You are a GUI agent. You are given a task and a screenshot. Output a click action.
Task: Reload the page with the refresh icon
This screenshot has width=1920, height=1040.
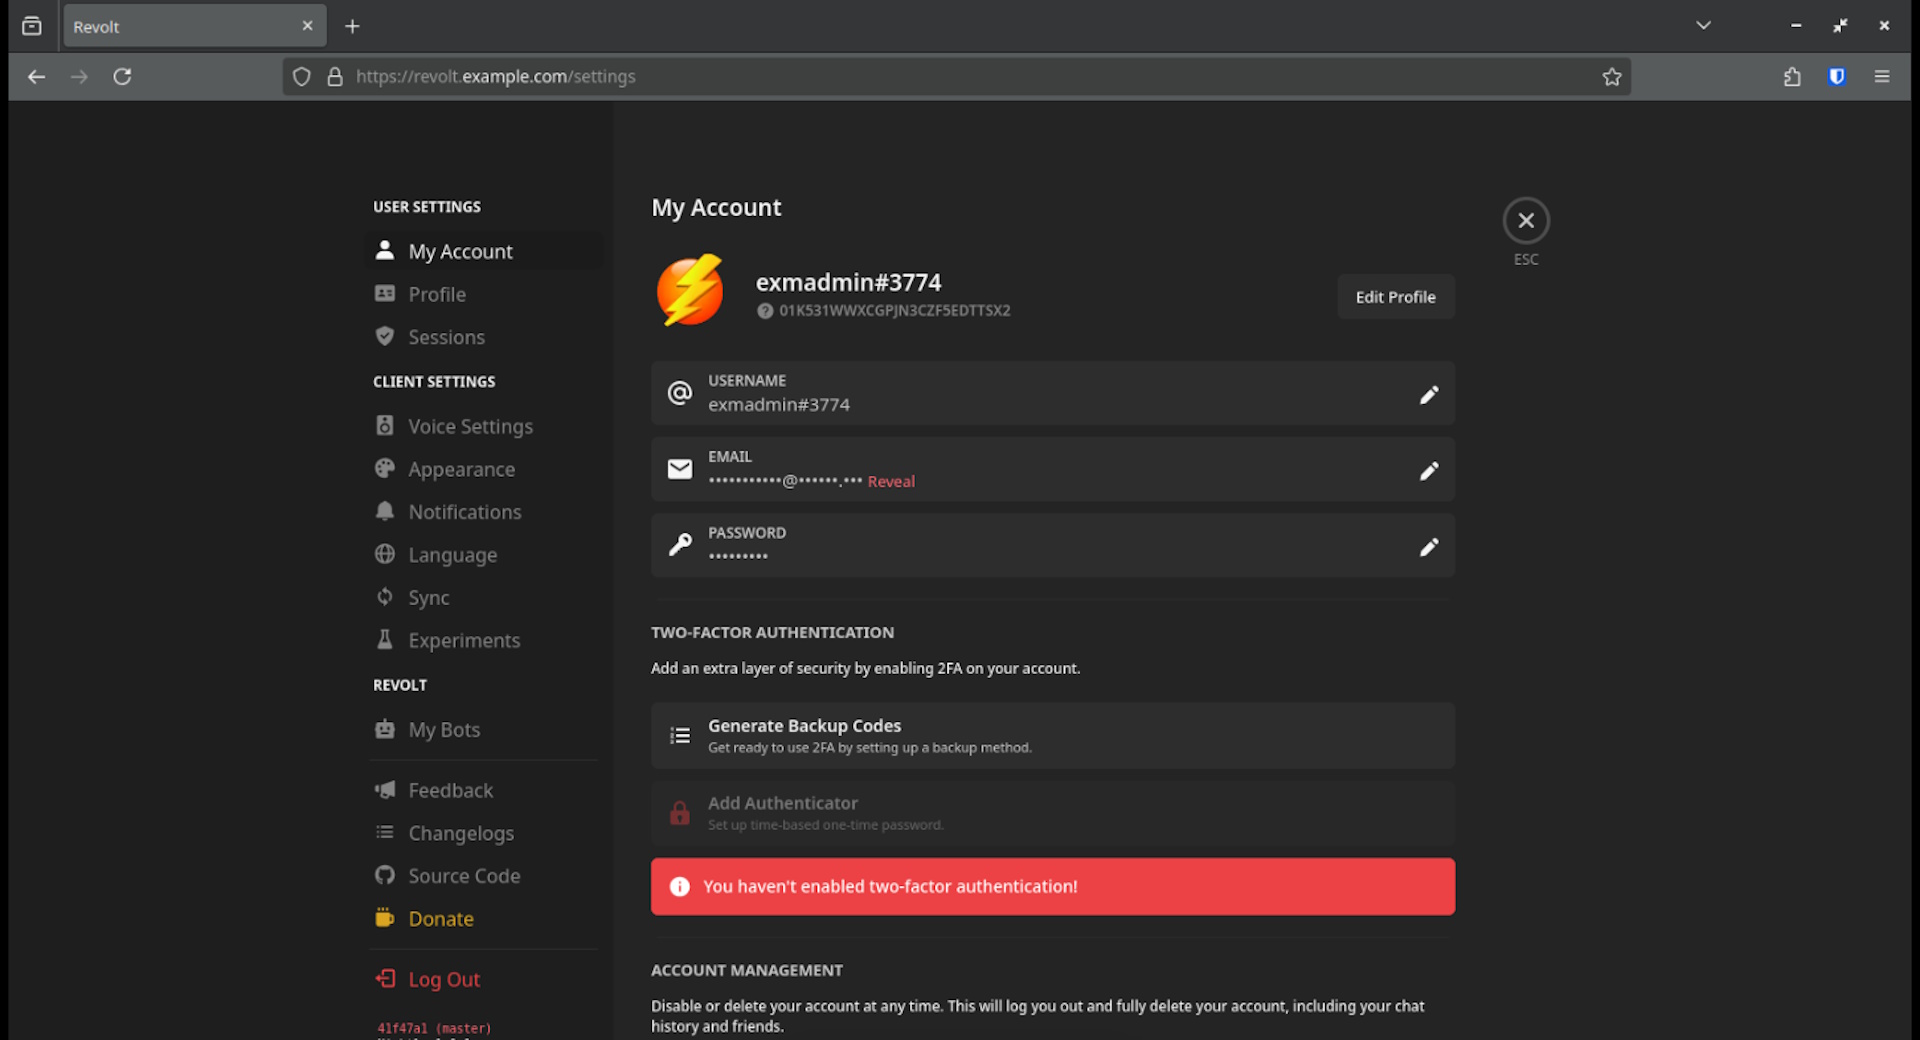tap(122, 77)
